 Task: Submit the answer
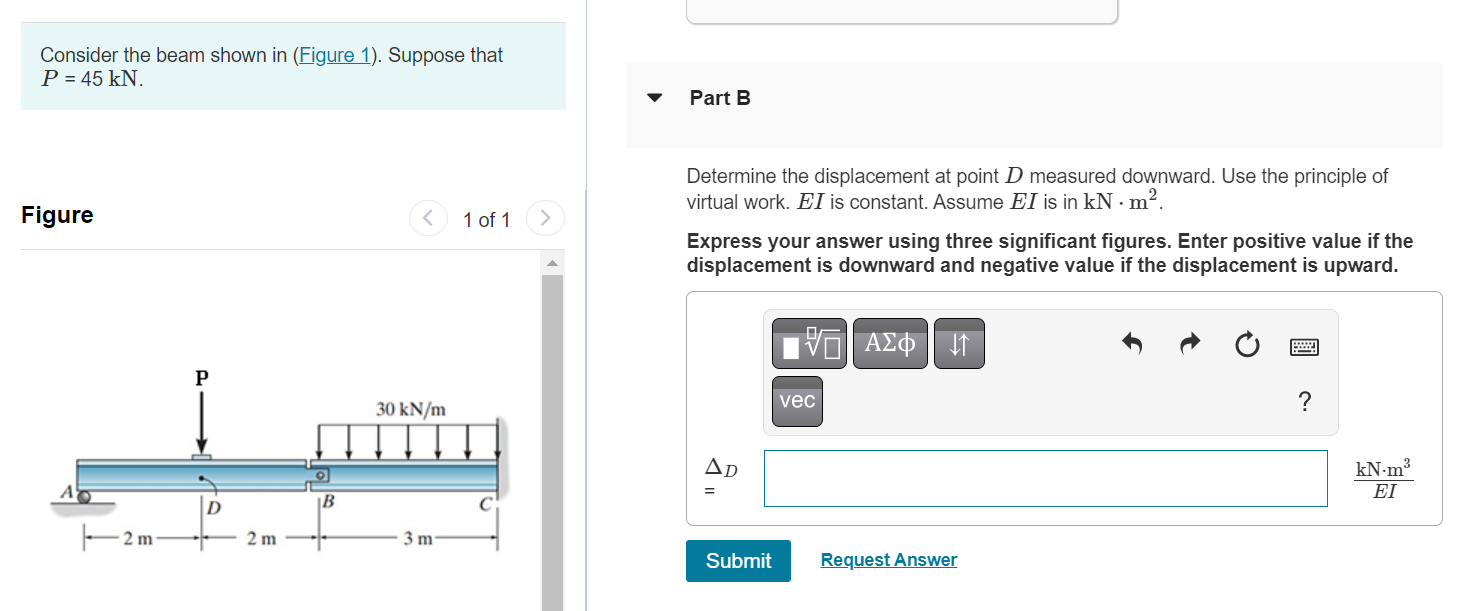pos(738,560)
